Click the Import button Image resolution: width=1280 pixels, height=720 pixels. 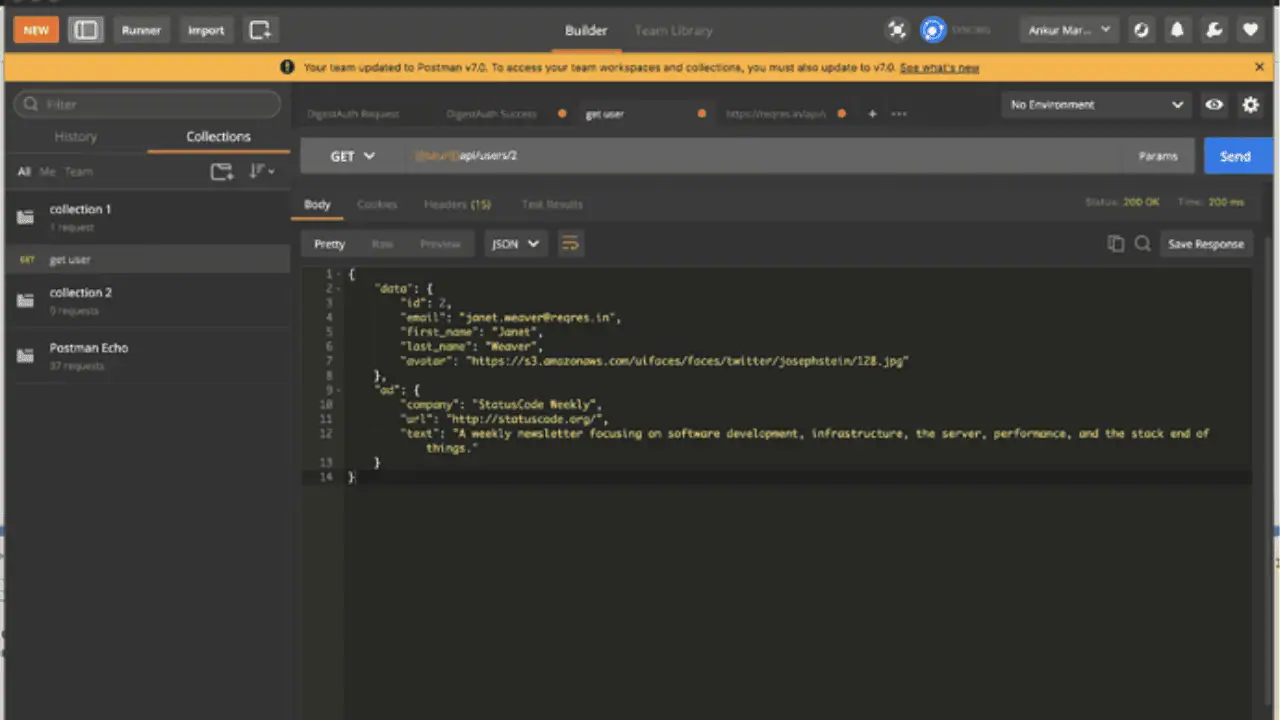[x=206, y=30]
